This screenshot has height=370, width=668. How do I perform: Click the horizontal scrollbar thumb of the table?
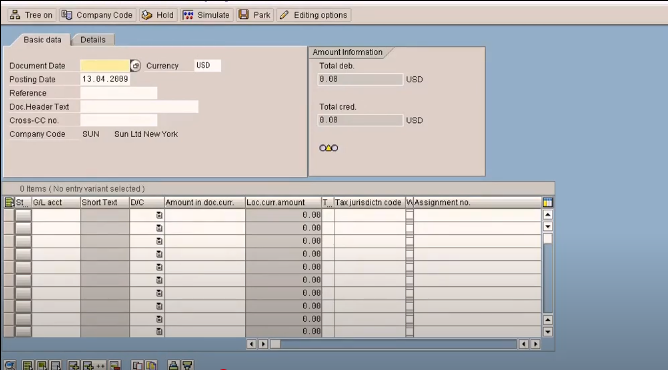click(276, 344)
